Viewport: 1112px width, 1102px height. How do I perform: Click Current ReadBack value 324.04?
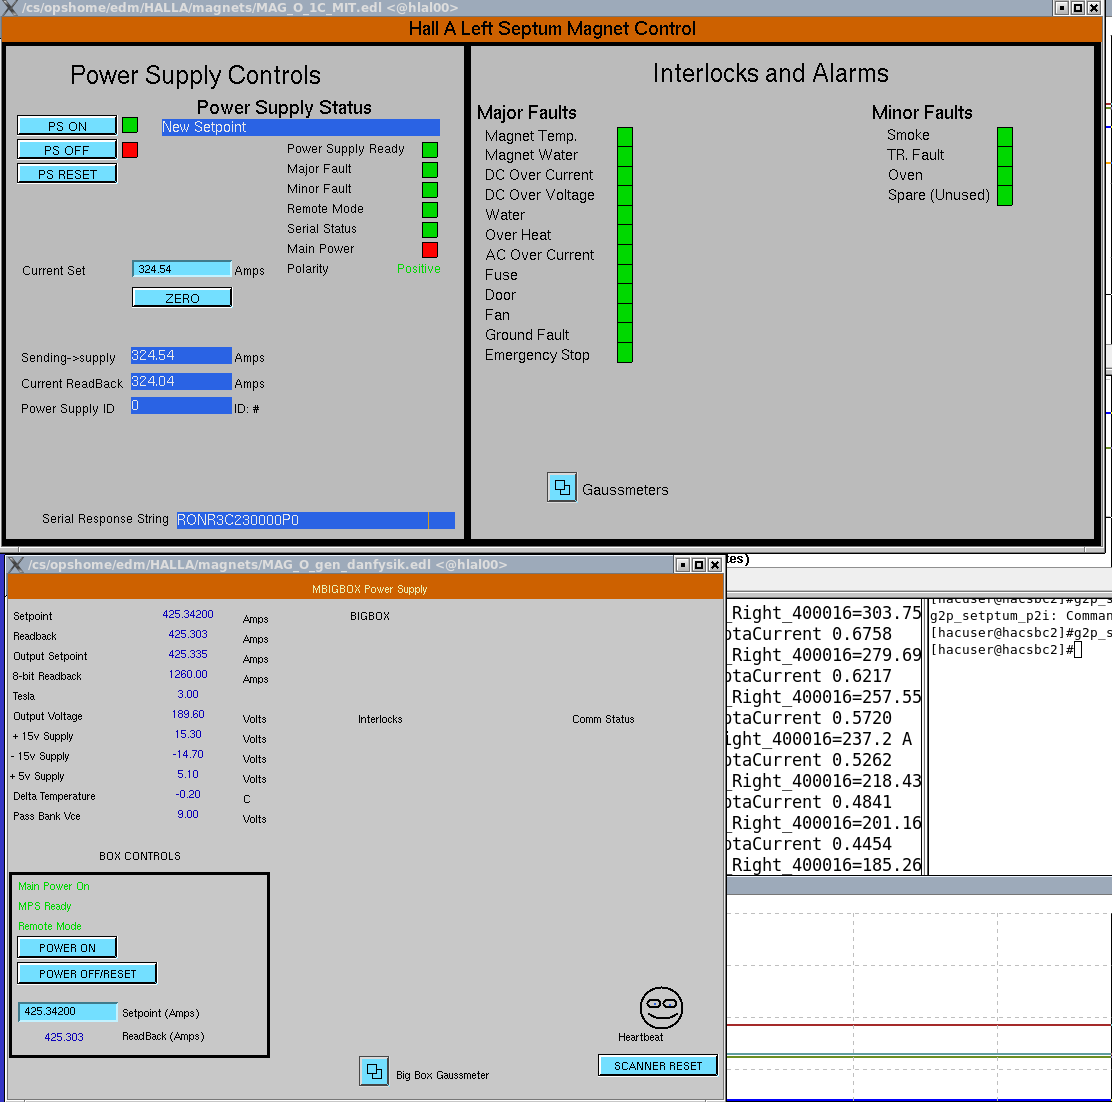tap(181, 381)
